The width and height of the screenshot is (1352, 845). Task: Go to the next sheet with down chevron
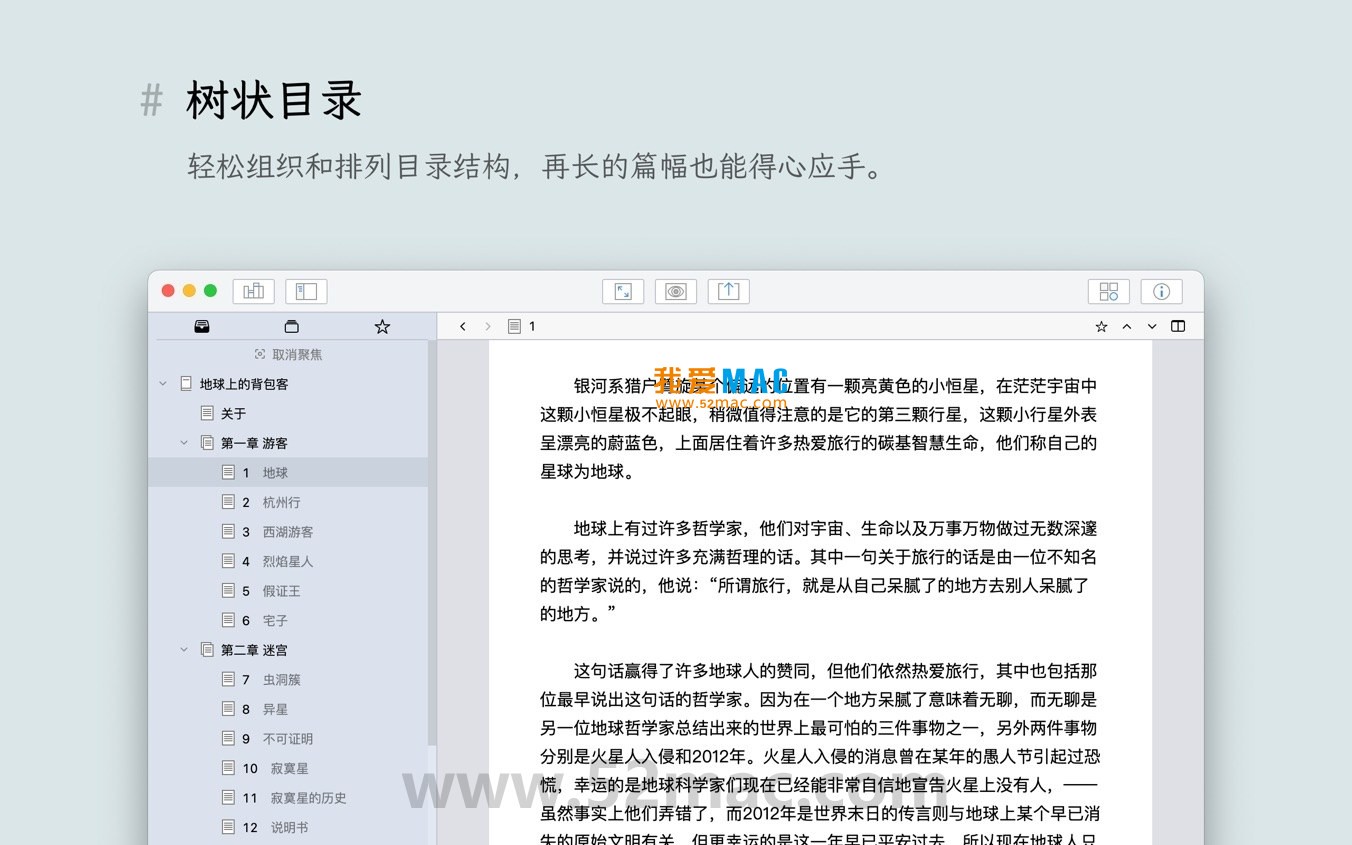click(1151, 326)
